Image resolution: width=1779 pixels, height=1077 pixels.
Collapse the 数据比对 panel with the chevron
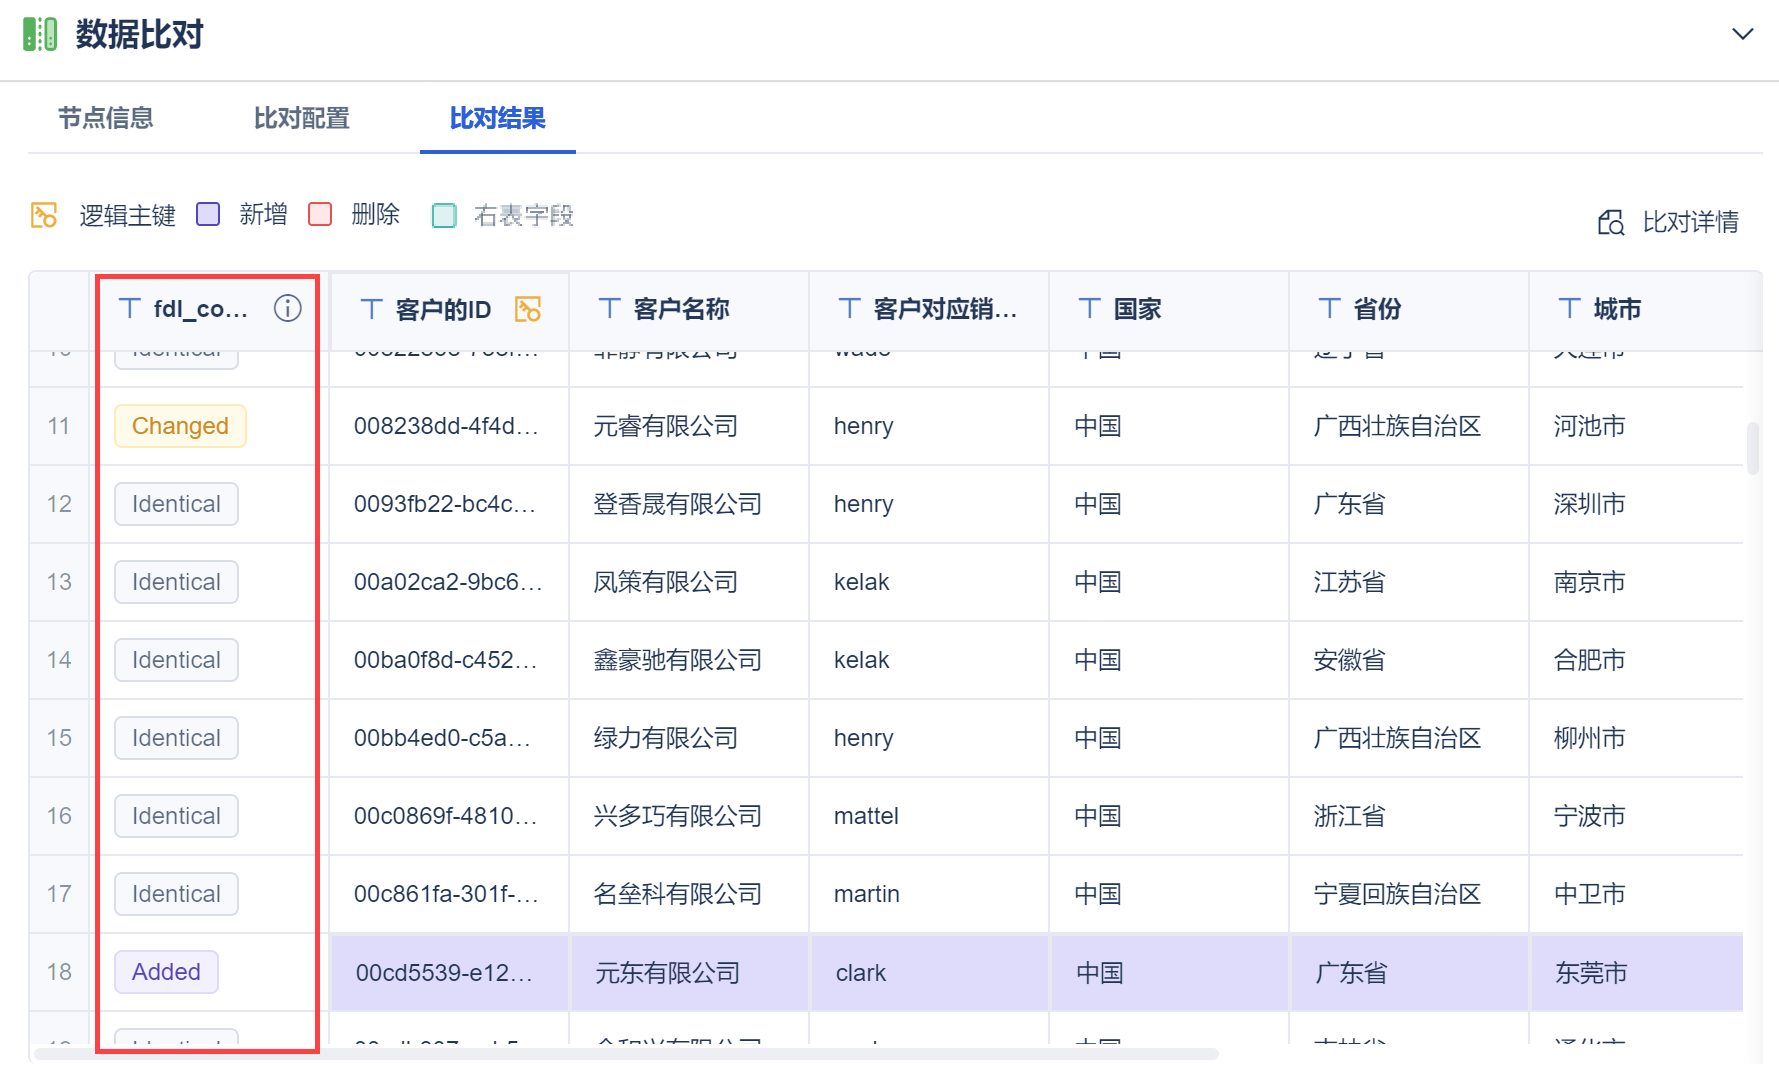coord(1742,35)
